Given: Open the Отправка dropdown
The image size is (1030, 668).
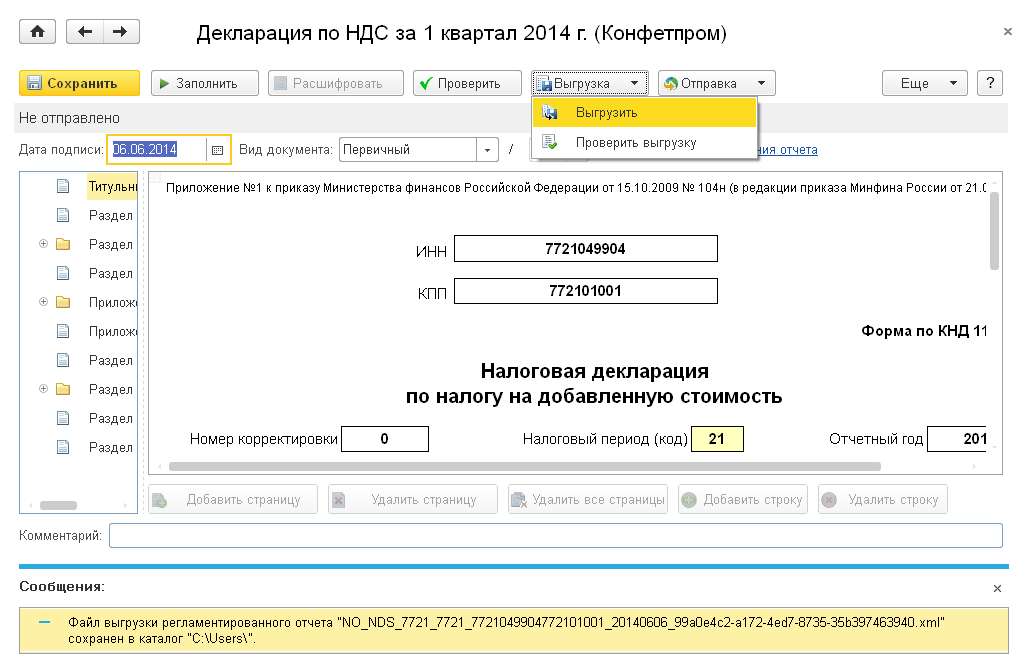Looking at the screenshot, I should pos(716,84).
